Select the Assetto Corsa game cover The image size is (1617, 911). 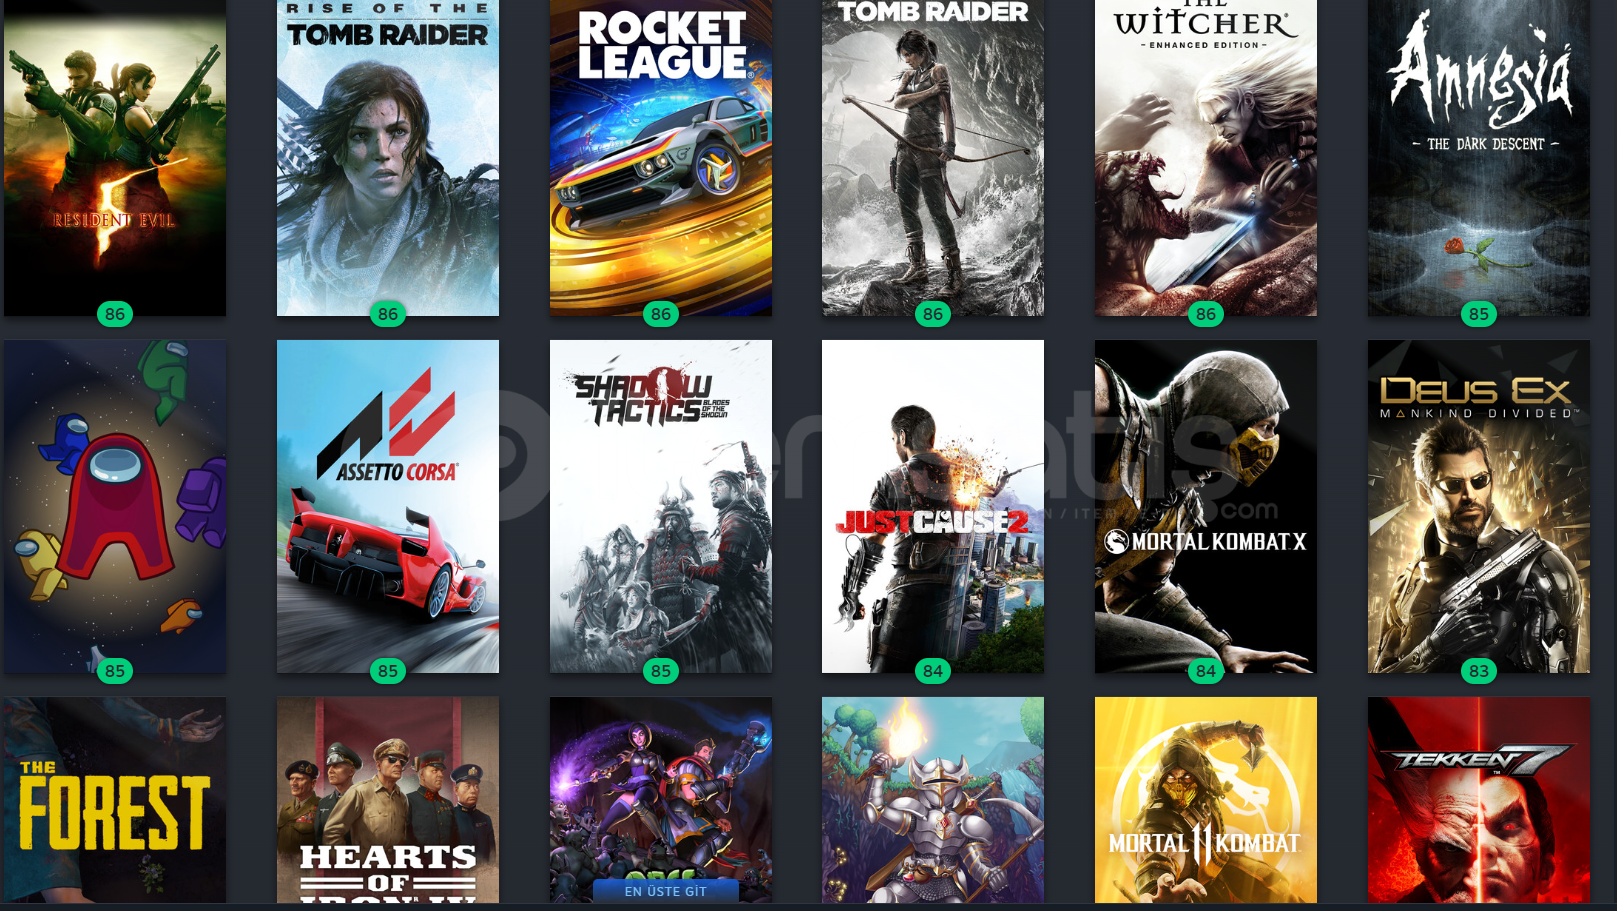pos(388,506)
